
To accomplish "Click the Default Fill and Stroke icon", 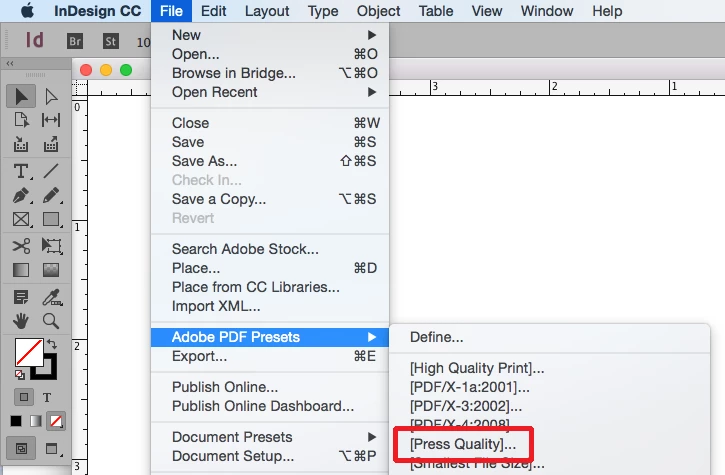I will [19, 375].
